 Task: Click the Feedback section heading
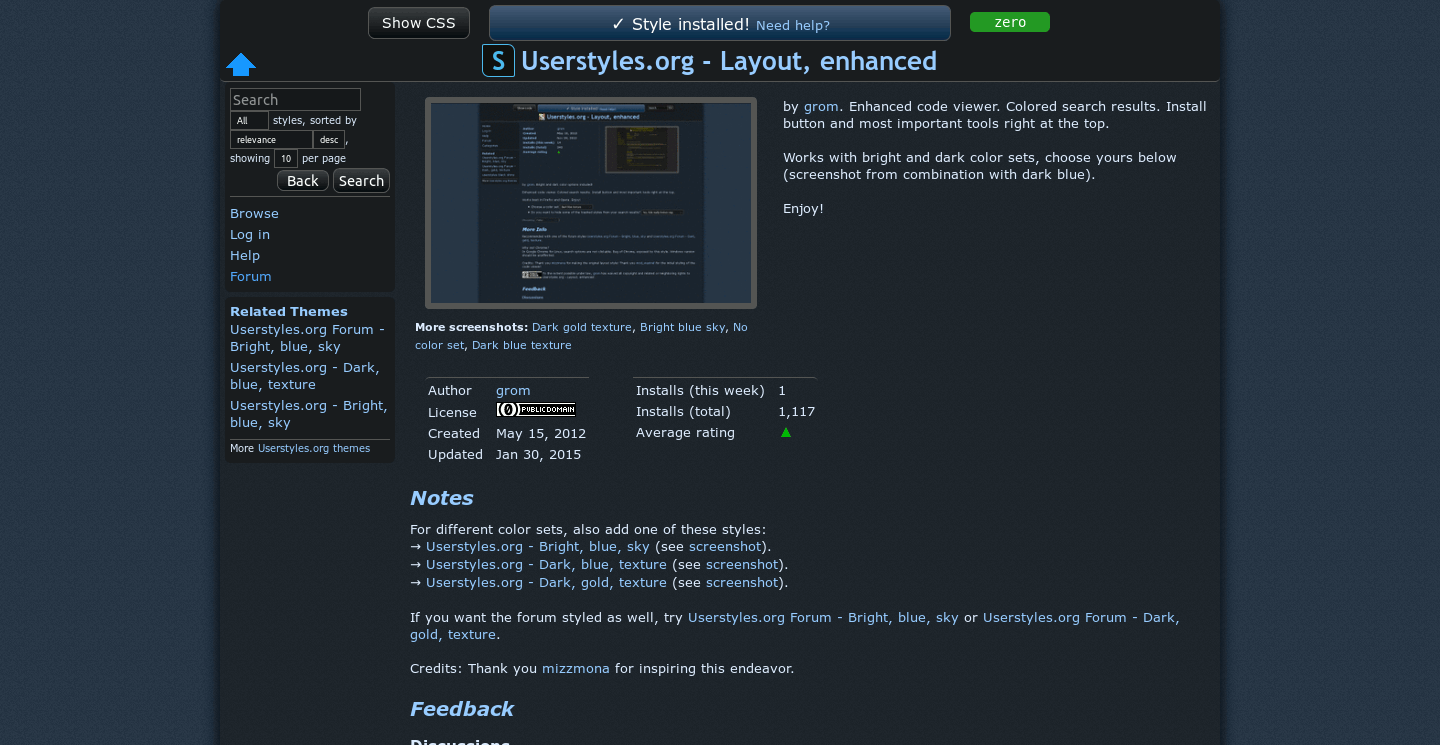[461, 709]
